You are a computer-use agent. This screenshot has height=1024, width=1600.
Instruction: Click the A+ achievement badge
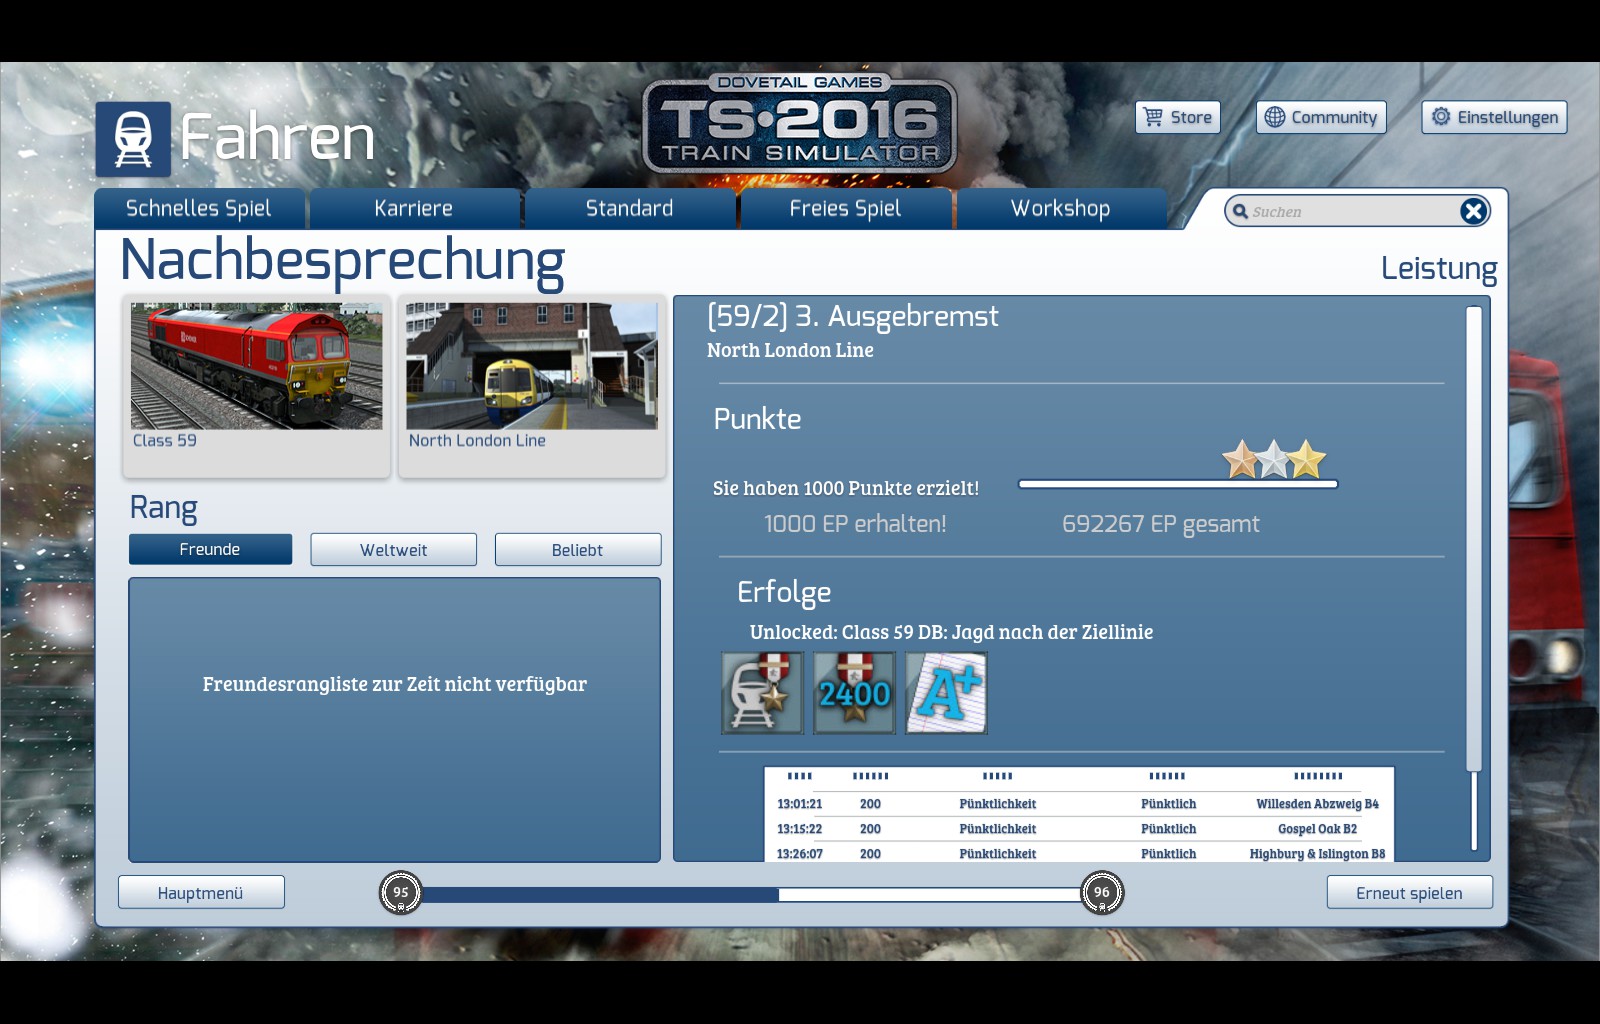click(946, 693)
